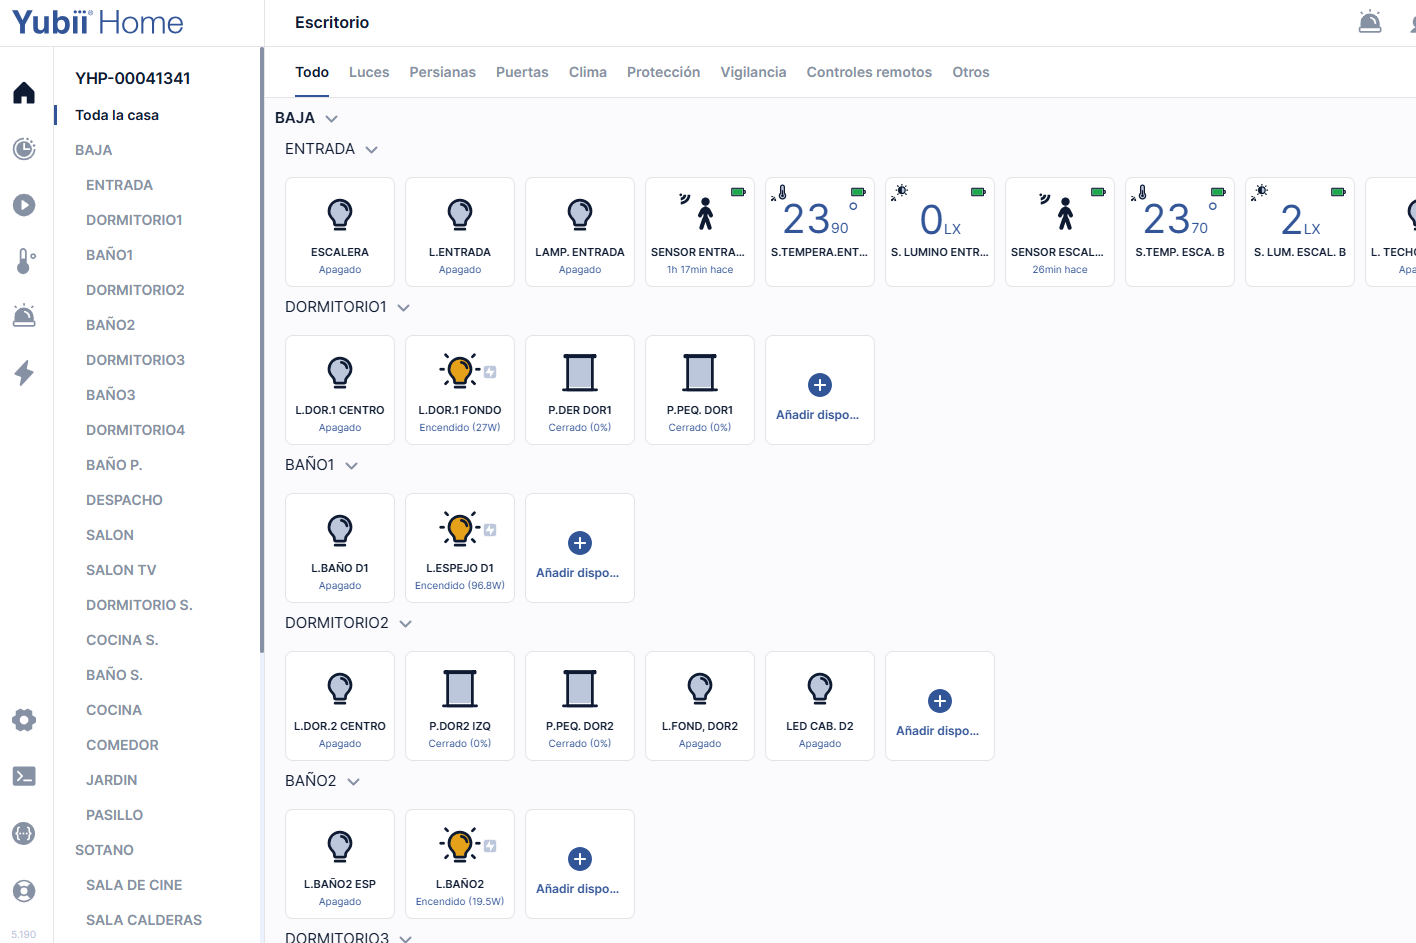Collapse the DORMITORIO1 room section
Screen dimensions: 1416x943
(404, 308)
